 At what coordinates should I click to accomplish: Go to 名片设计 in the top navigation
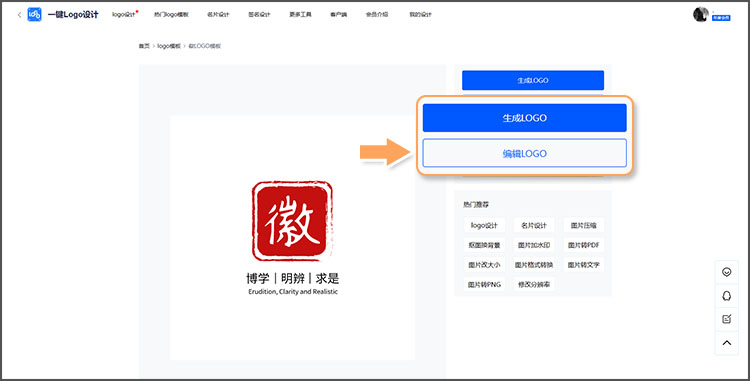pyautogui.click(x=218, y=14)
